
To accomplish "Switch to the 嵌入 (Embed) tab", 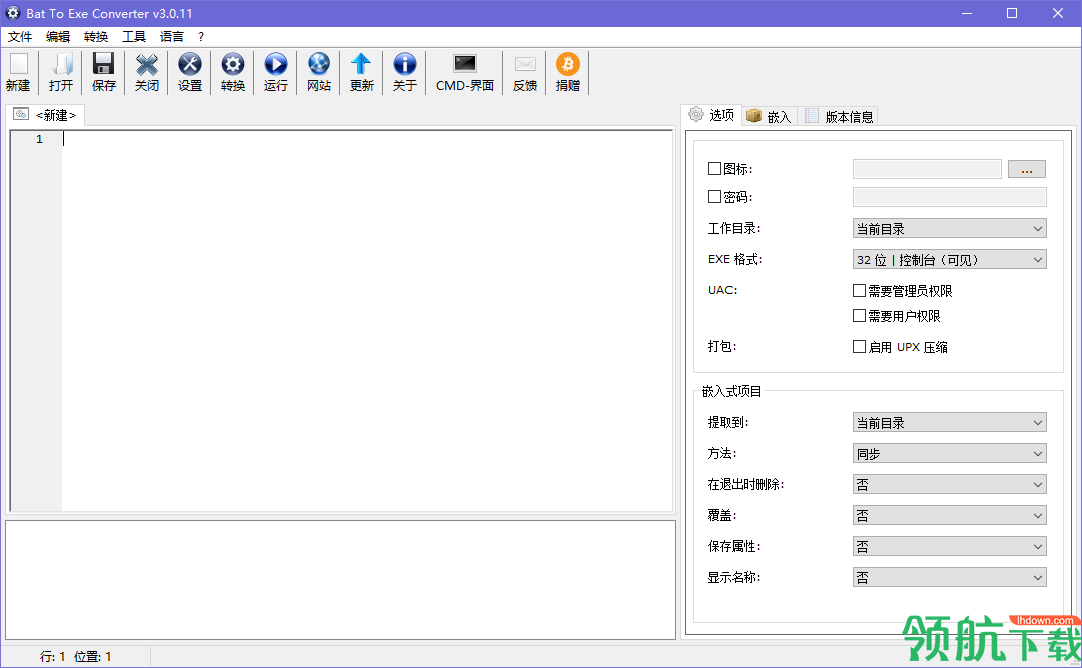I will (770, 117).
